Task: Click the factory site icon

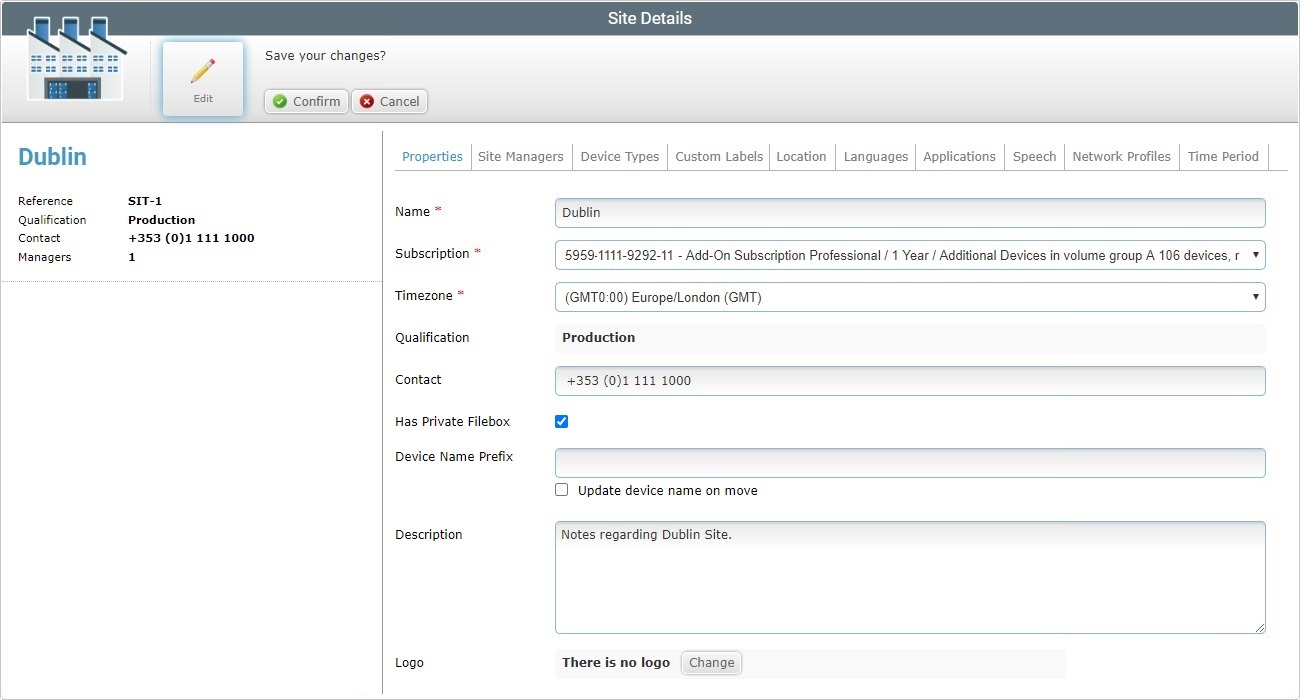Action: 76,60
